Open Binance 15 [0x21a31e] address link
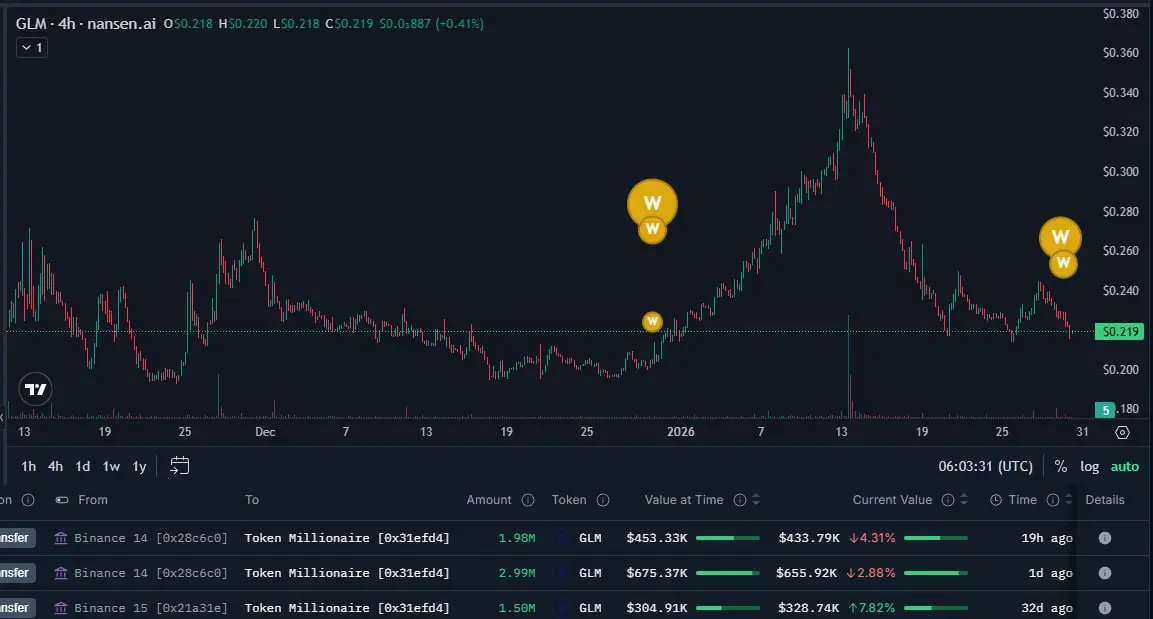Image resolution: width=1153 pixels, height=619 pixels. (x=151, y=608)
